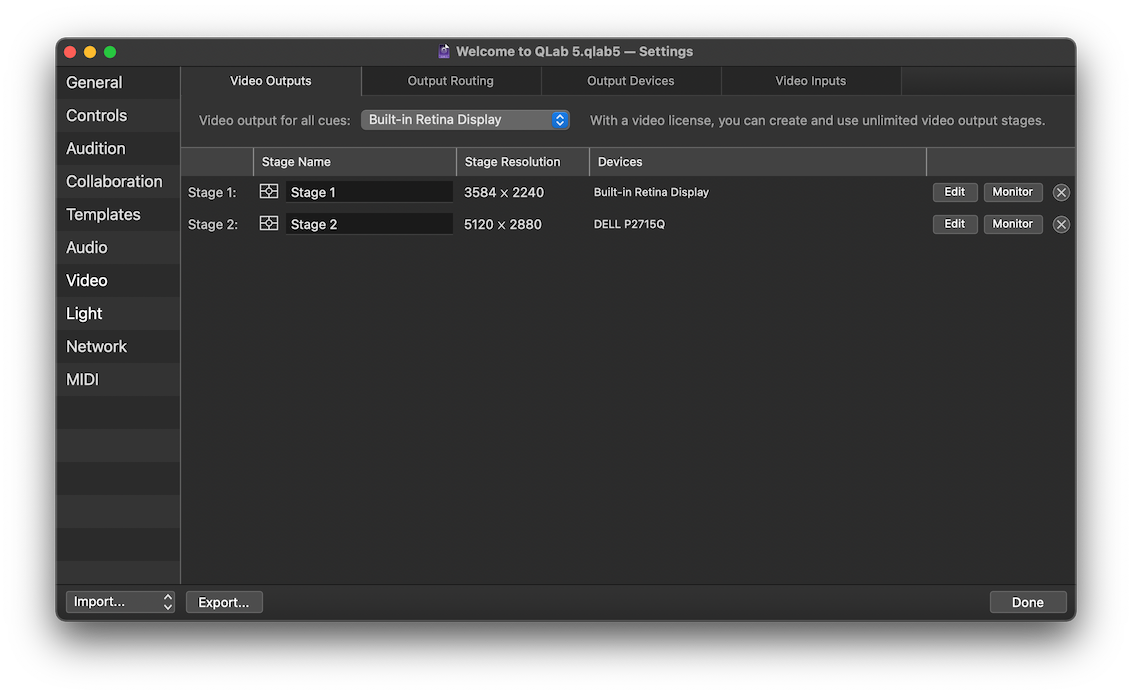Remove Stage 1 using its circular X icon
The height and width of the screenshot is (695, 1132).
[x=1061, y=191]
